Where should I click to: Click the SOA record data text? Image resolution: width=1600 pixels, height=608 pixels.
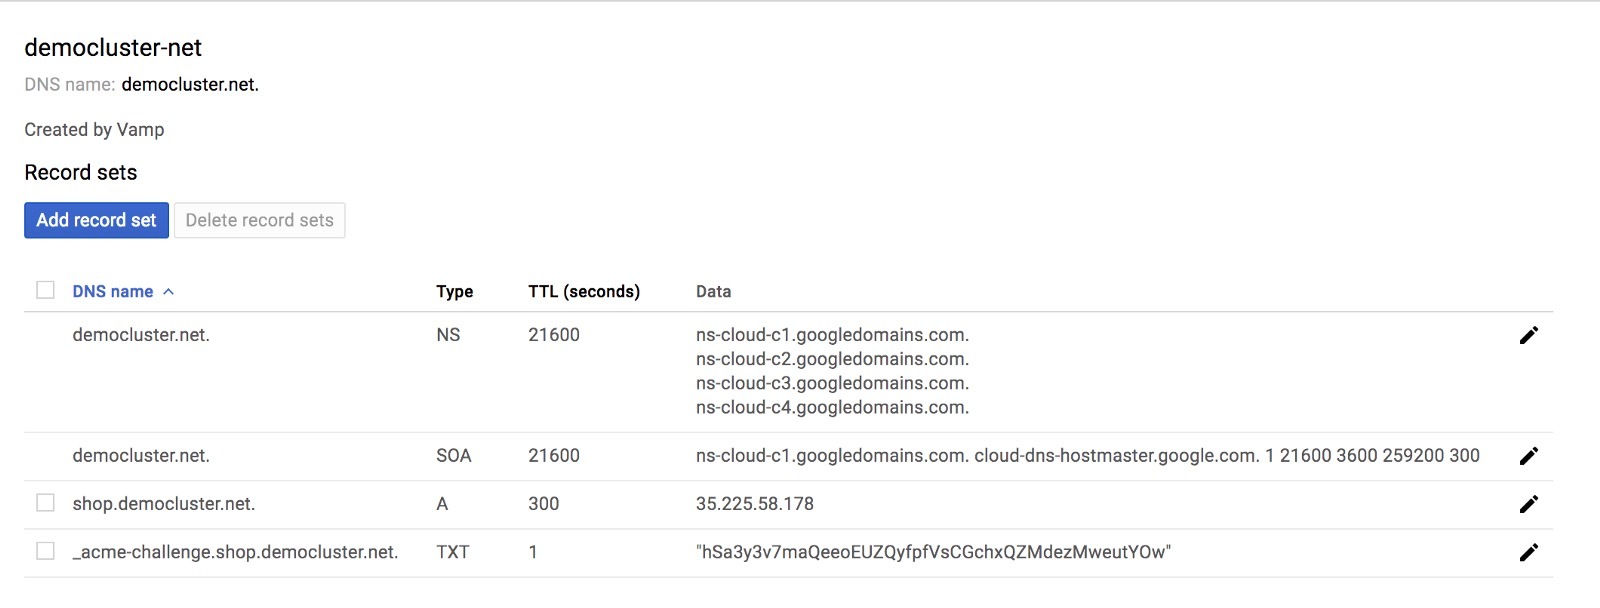pyautogui.click(x=1087, y=456)
